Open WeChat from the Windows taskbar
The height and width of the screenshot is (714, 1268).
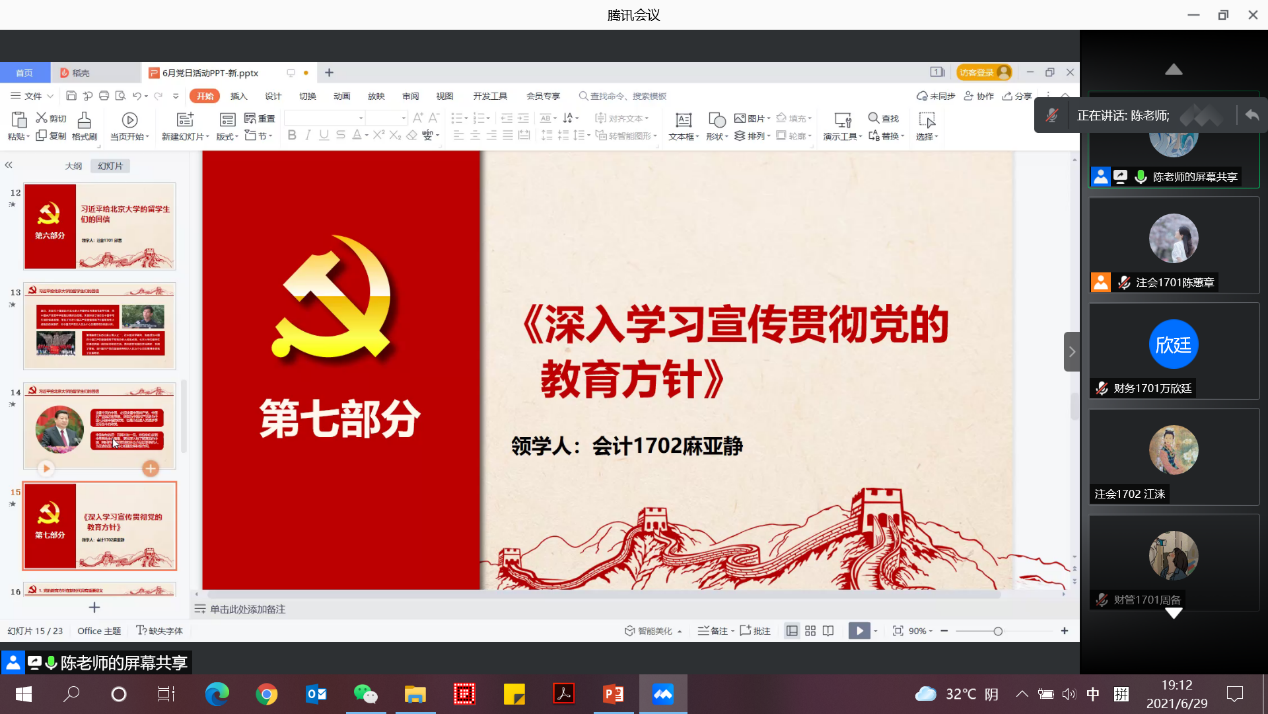click(366, 694)
